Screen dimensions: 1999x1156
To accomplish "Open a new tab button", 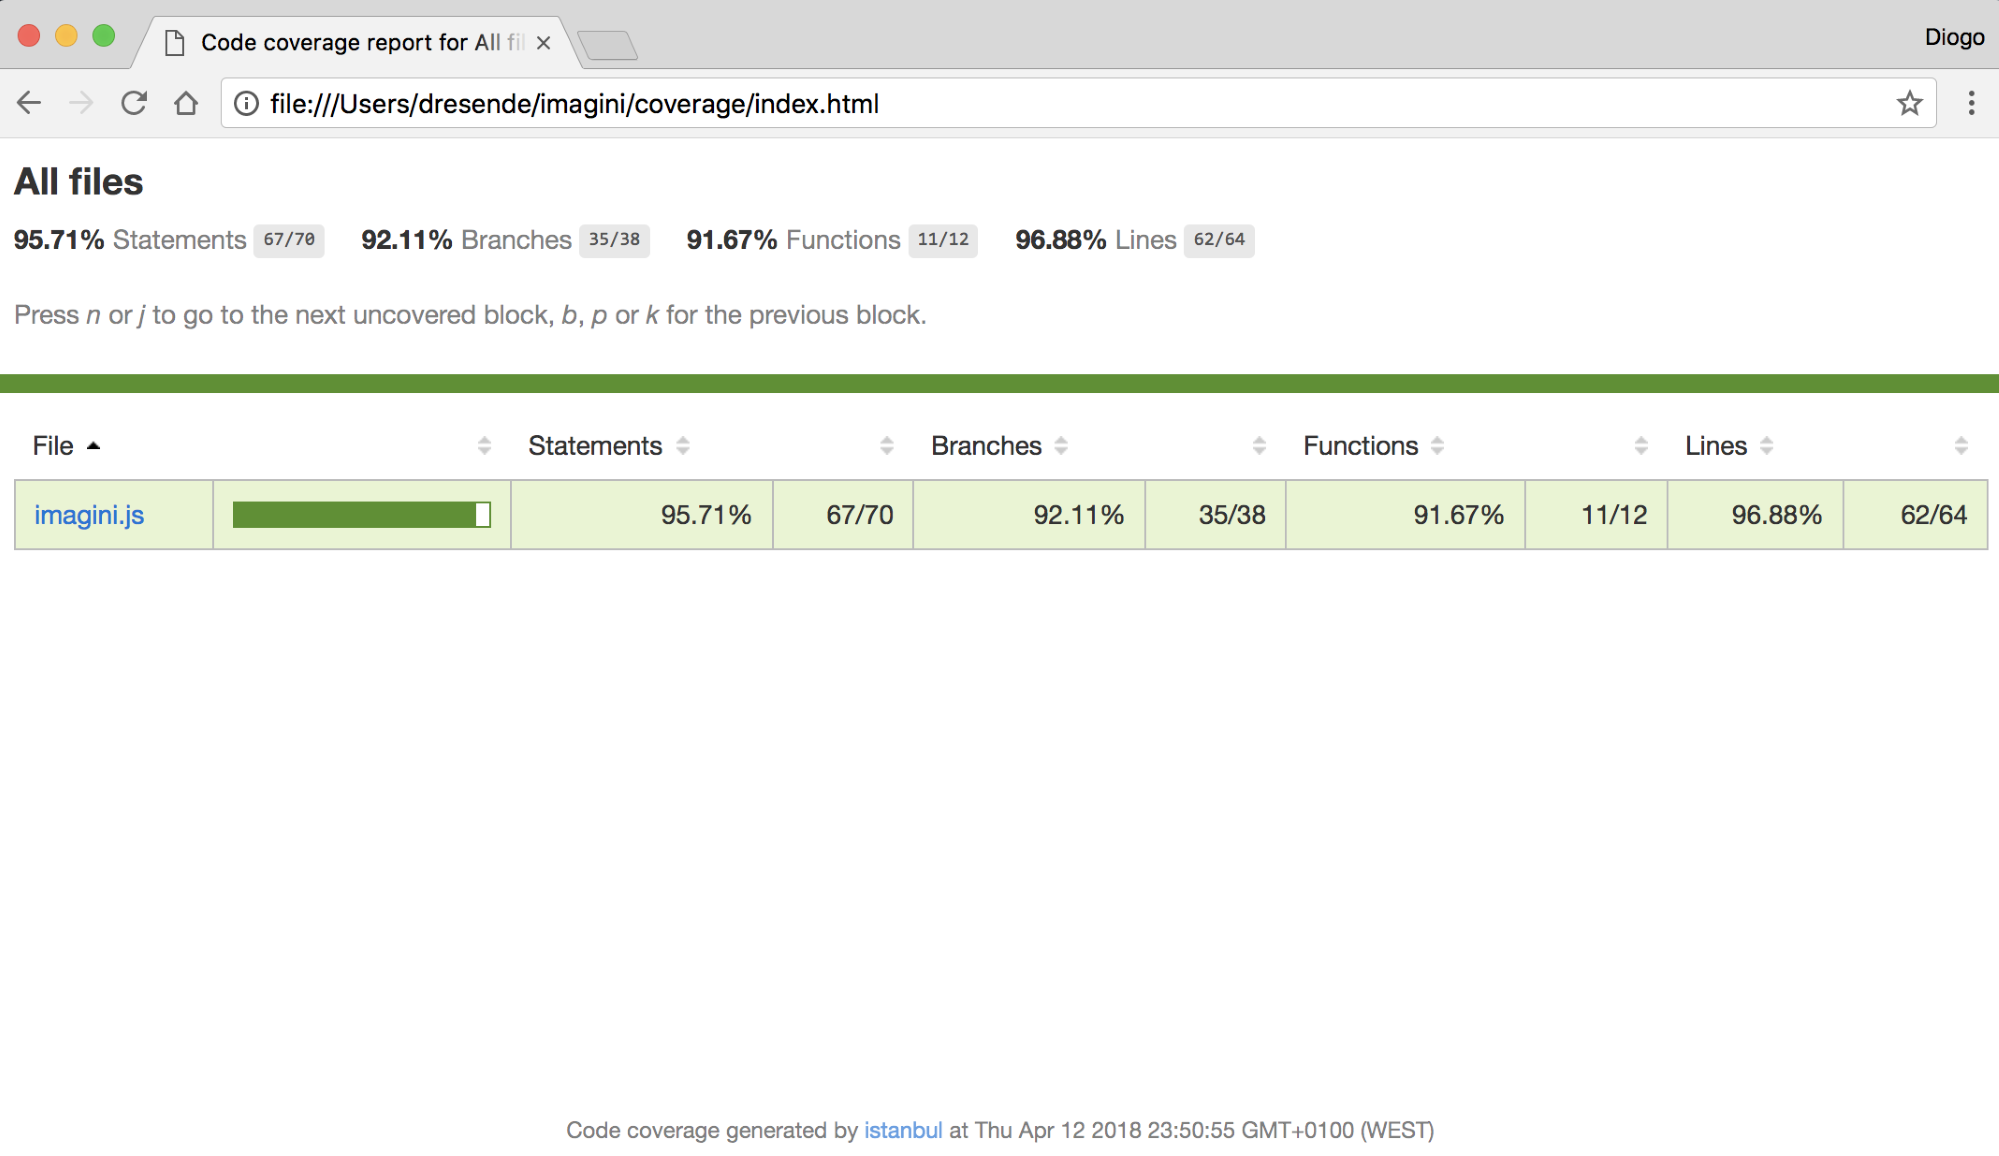I will click(607, 45).
